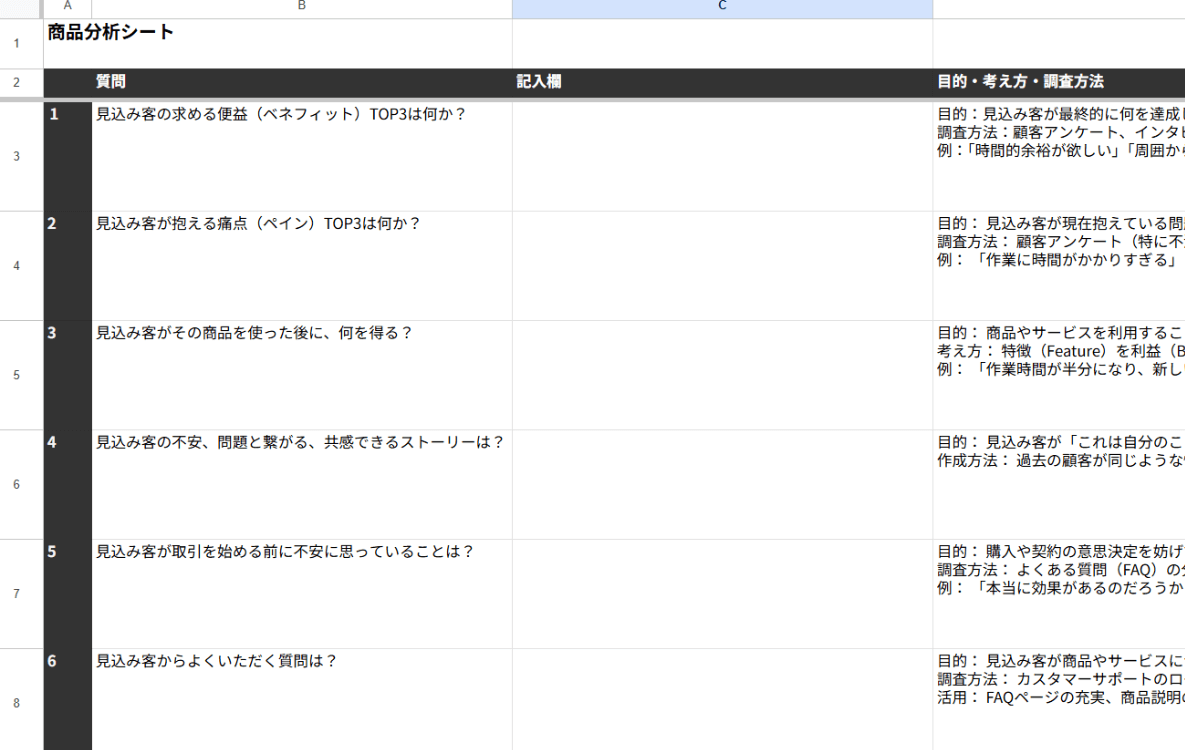1185x750 pixels.
Task: Click the empty 記入欄 cell for question 1
Action: pyautogui.click(x=722, y=156)
